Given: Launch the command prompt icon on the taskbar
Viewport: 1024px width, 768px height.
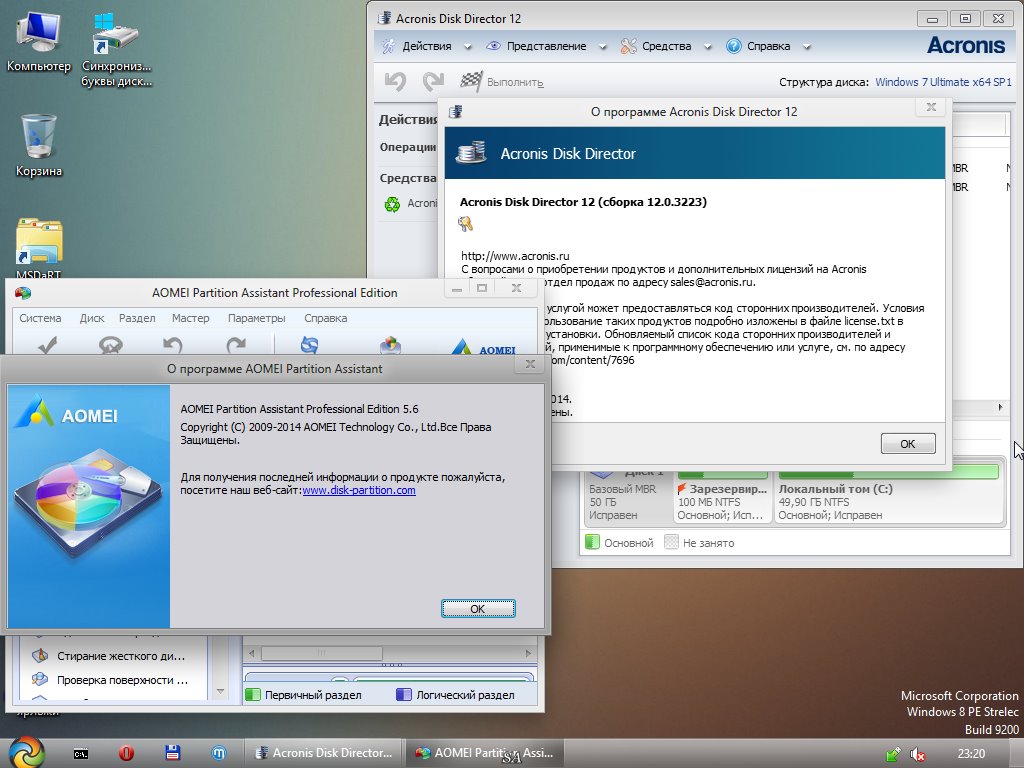Looking at the screenshot, I should (81, 754).
